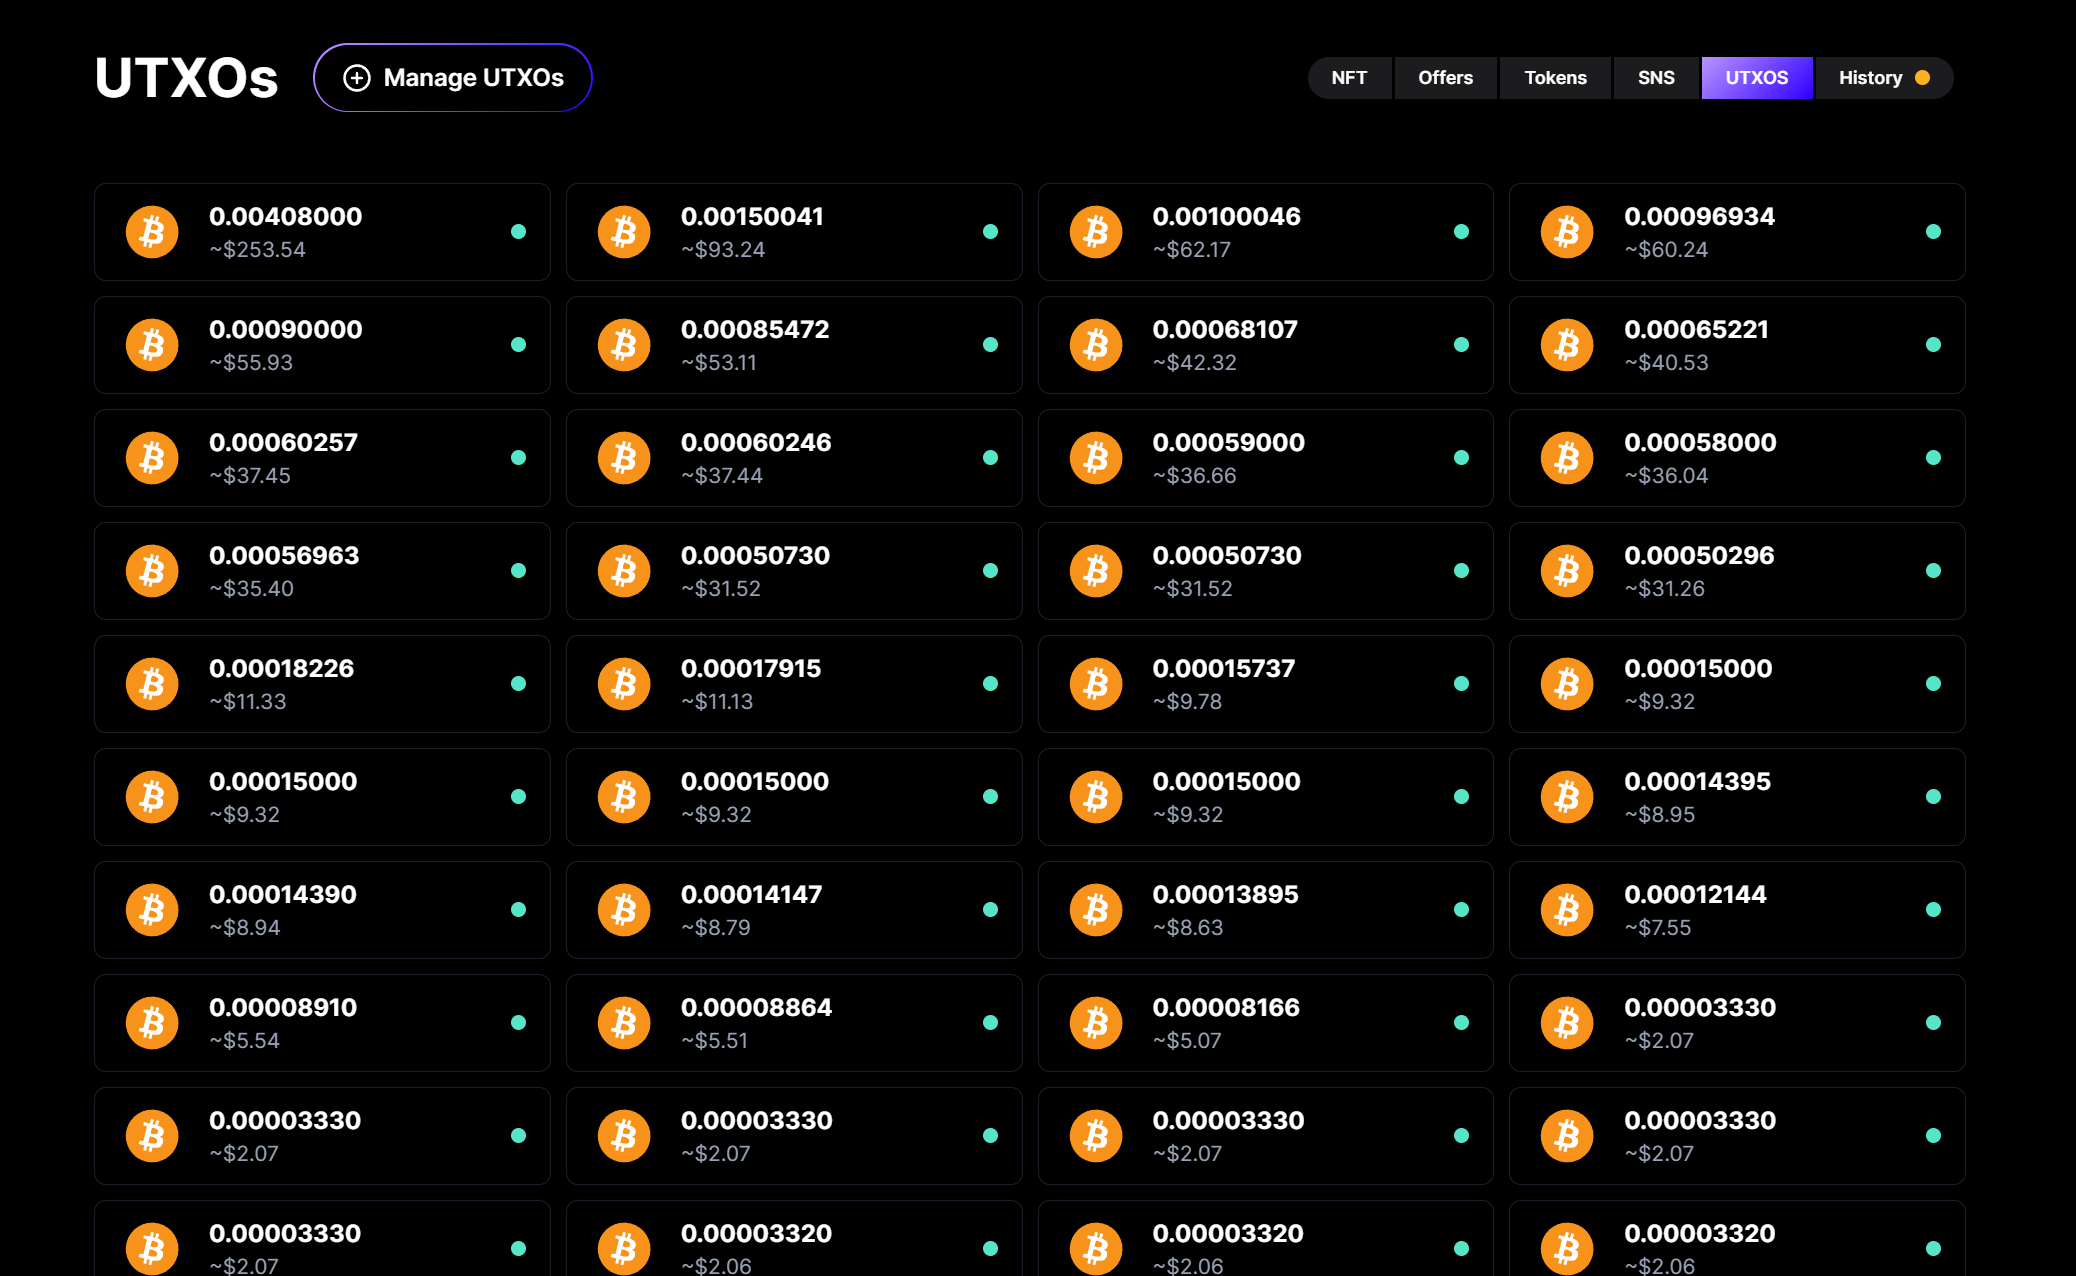Screen dimensions: 2076x1276
Task: Click the green status dot on the 0.00090000 card
Action: click(x=518, y=345)
